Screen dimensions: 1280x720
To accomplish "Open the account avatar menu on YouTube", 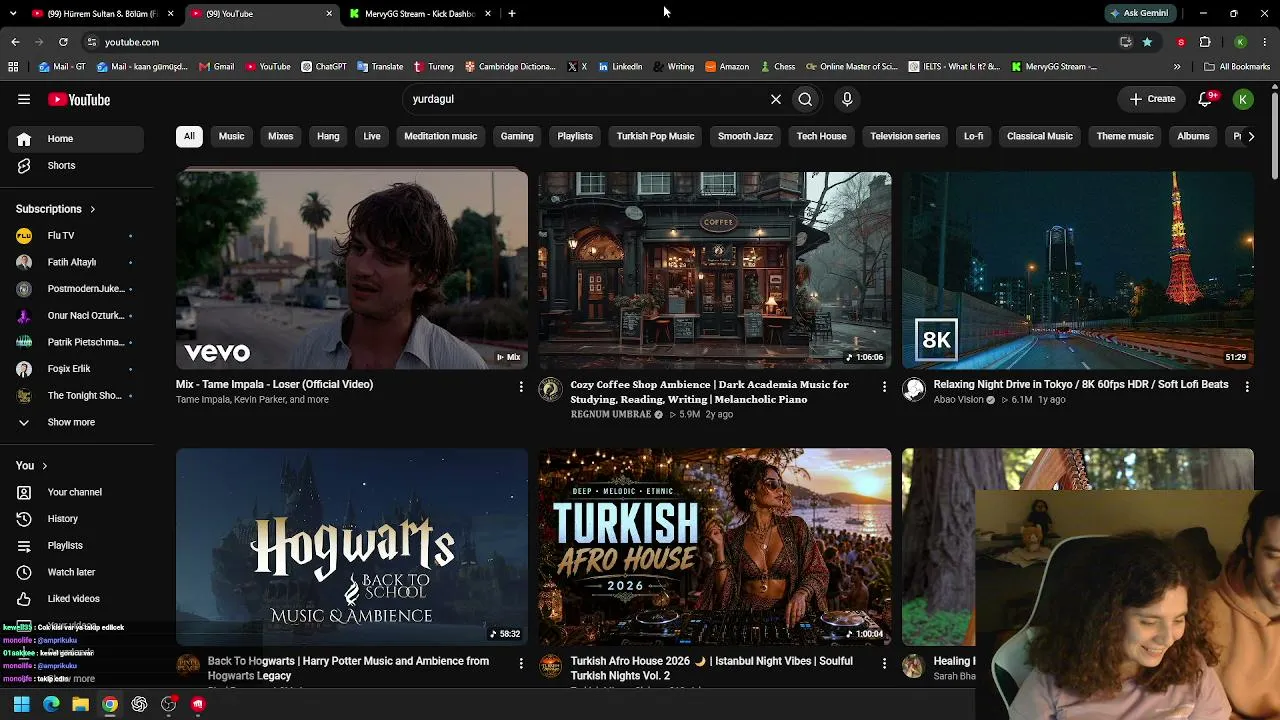I will coord(1243,99).
